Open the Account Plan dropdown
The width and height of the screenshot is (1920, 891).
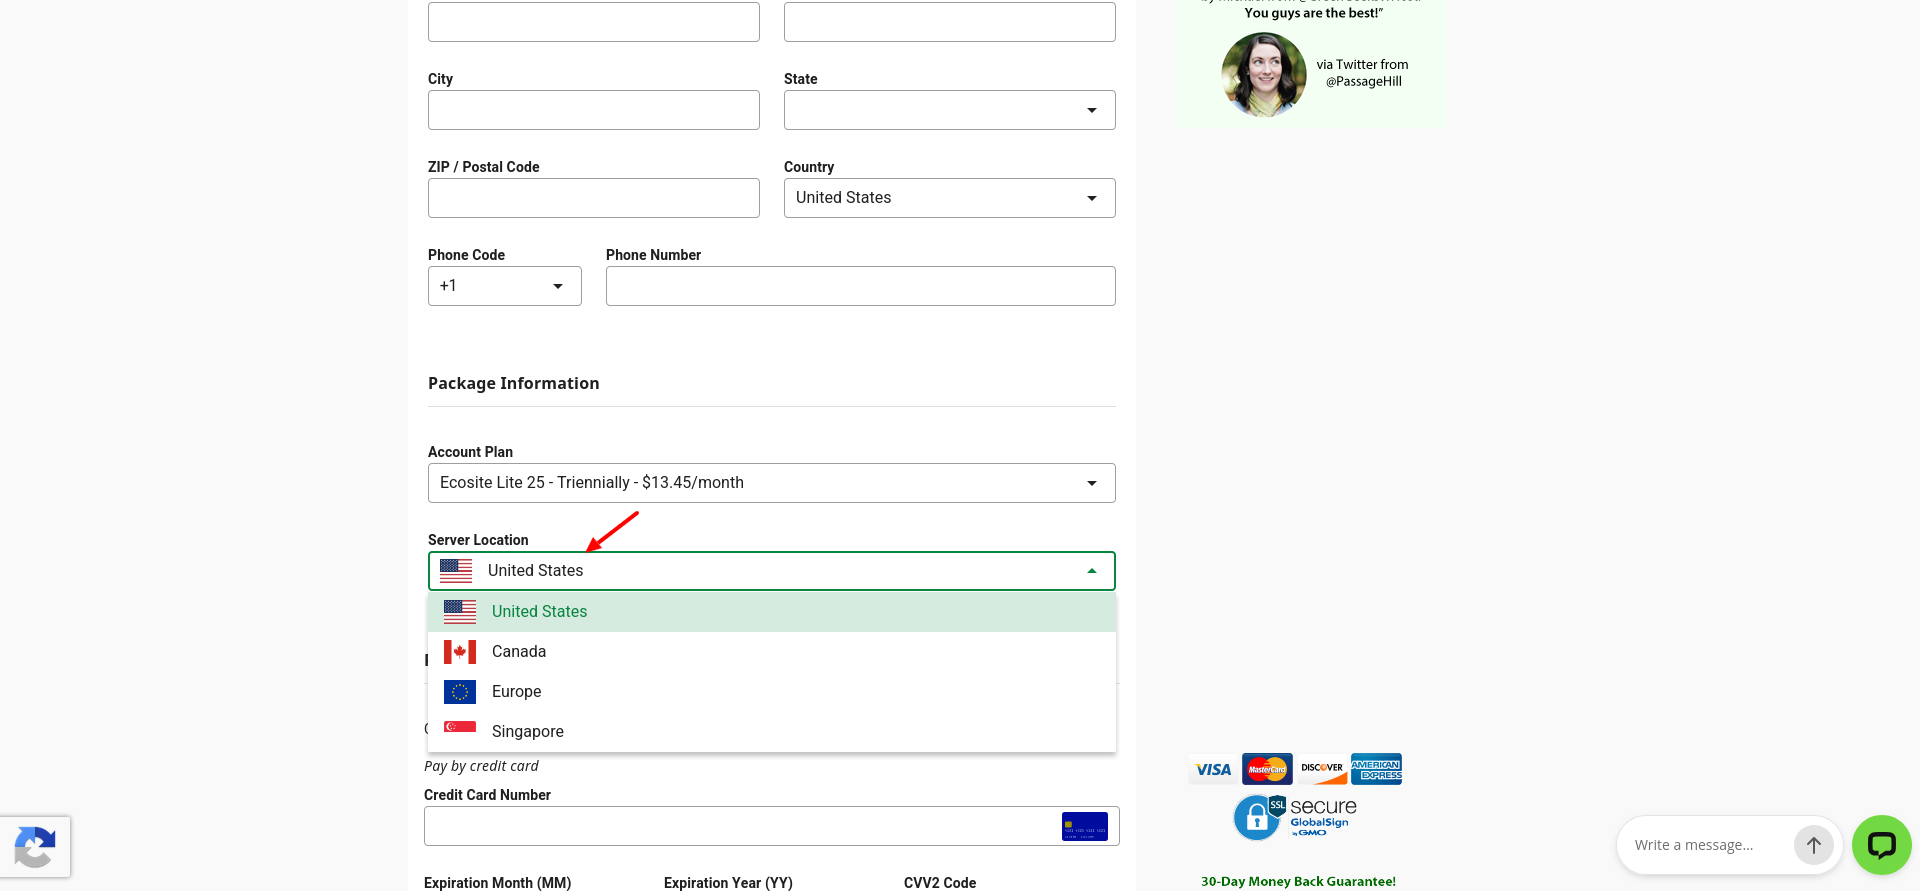tap(772, 483)
